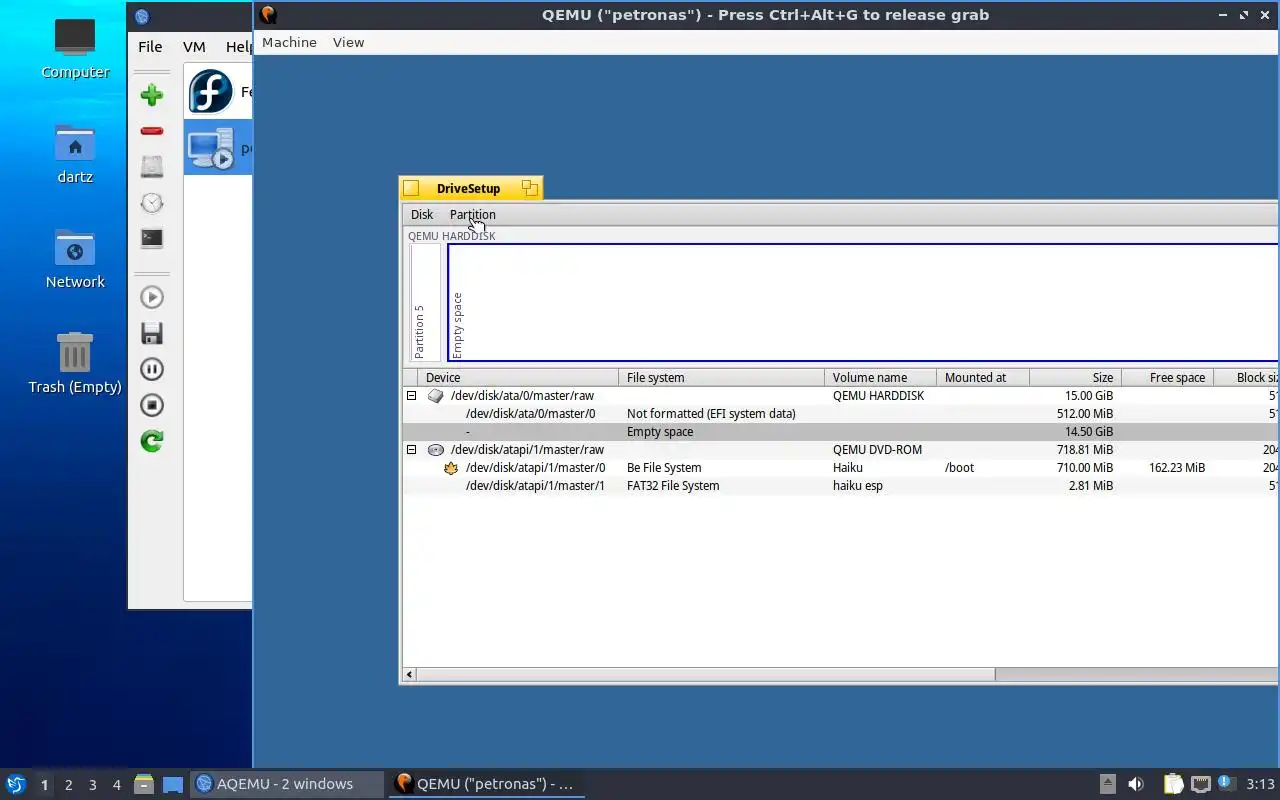The height and width of the screenshot is (800, 1280).
Task: Open the start menu icon in taskbar
Action: click(x=15, y=784)
